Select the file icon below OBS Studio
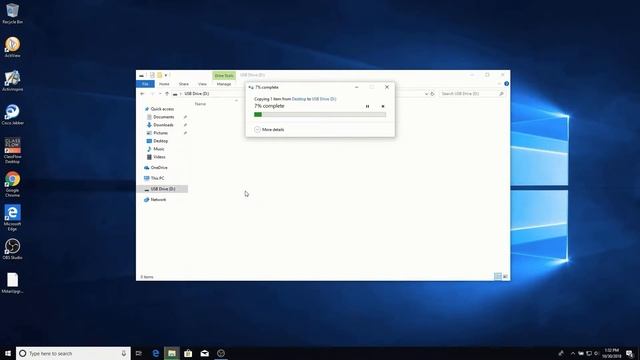 [12, 283]
